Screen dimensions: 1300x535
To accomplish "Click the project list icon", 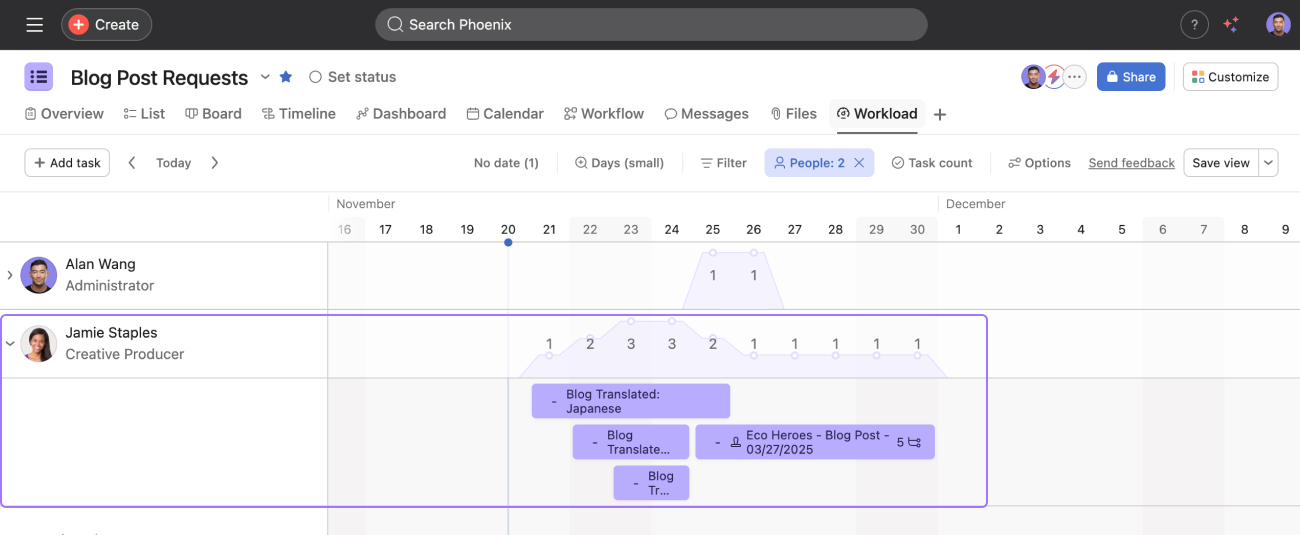I will 39,77.
